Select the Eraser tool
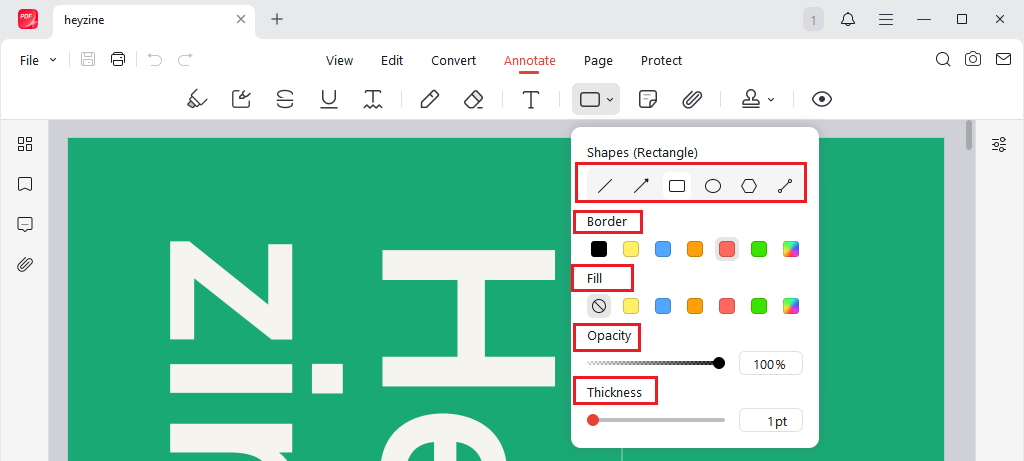 473,99
